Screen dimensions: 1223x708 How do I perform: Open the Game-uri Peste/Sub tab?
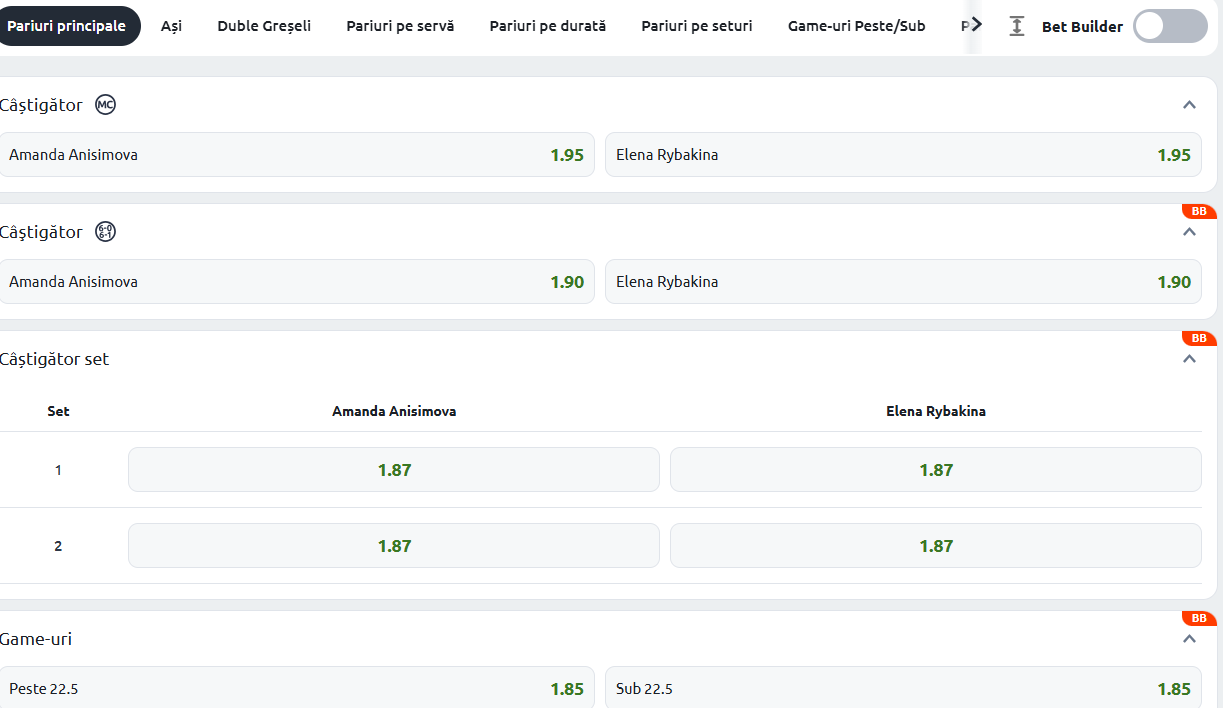coord(856,26)
